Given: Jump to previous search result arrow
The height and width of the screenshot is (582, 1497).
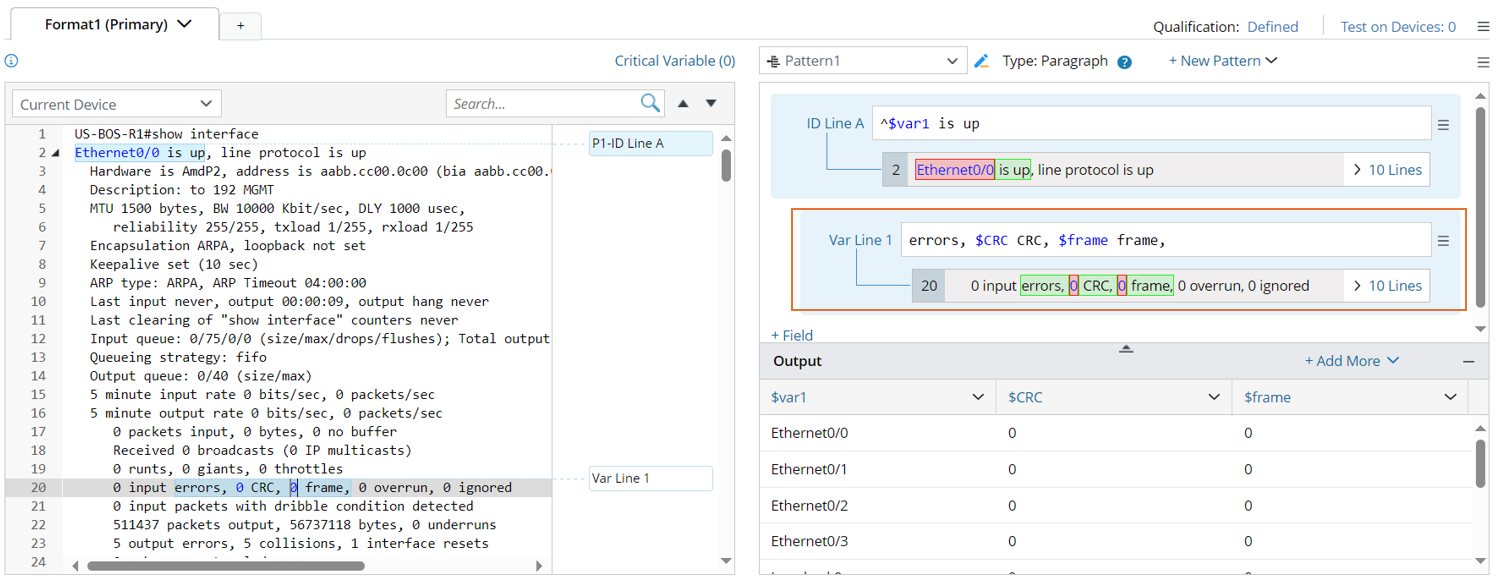Looking at the screenshot, I should point(683,103).
